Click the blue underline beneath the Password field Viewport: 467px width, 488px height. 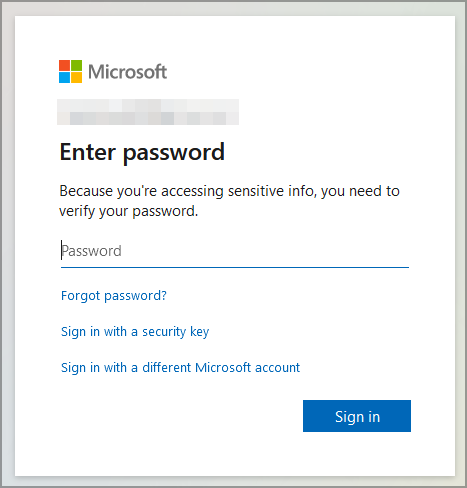point(235,267)
